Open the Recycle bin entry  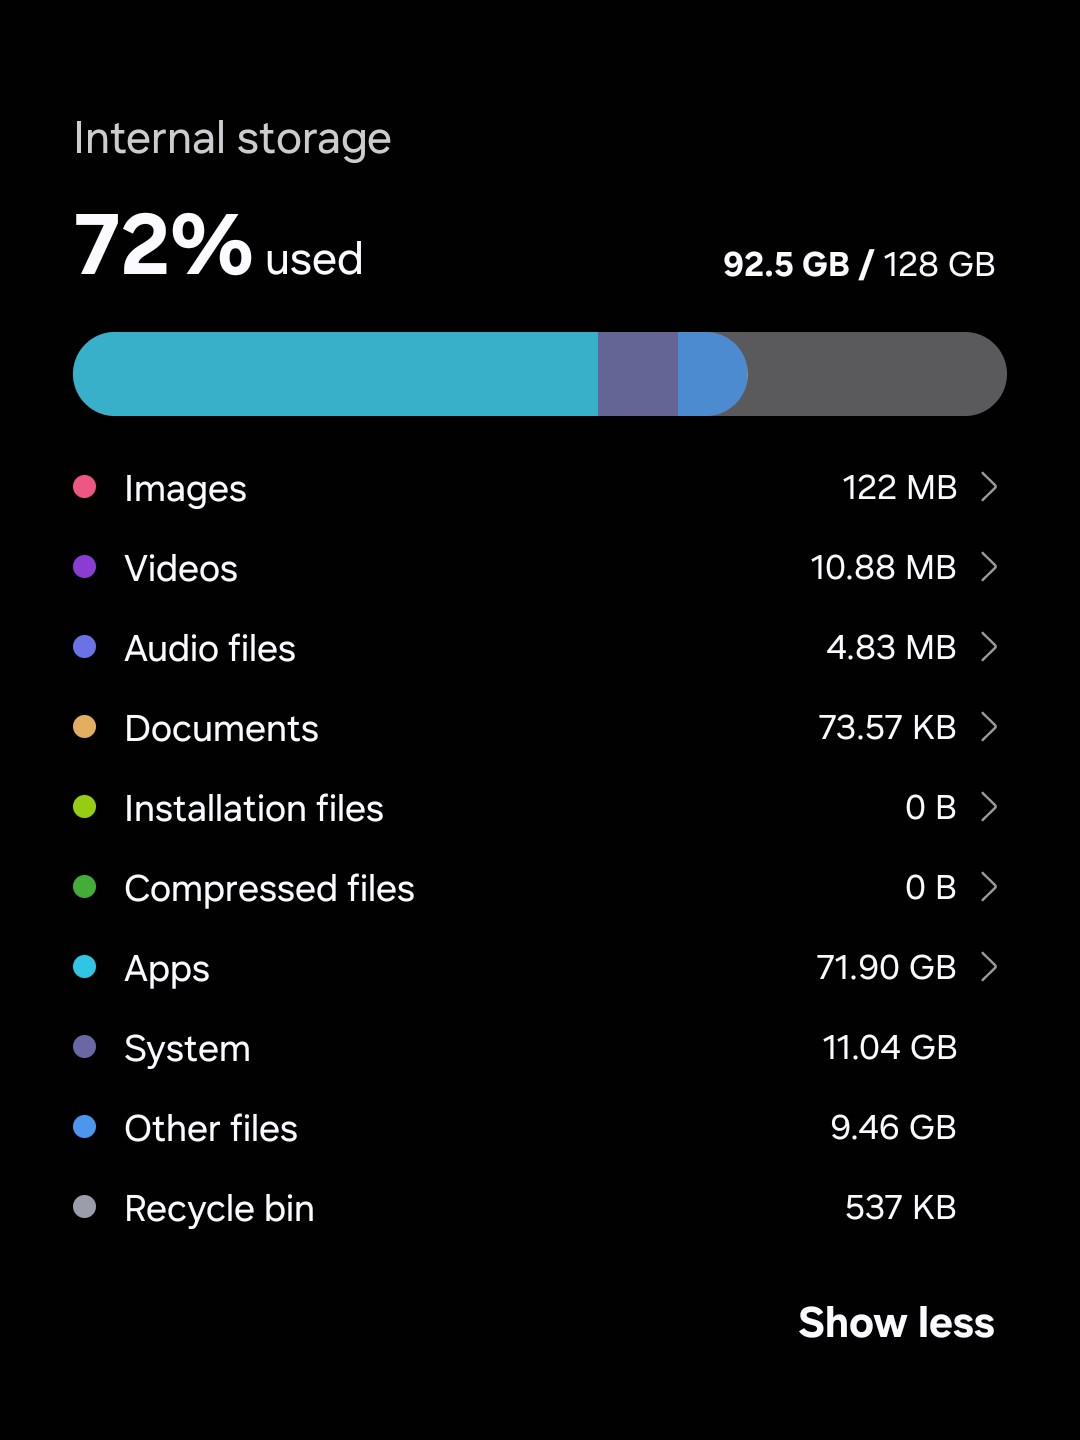[540, 1207]
